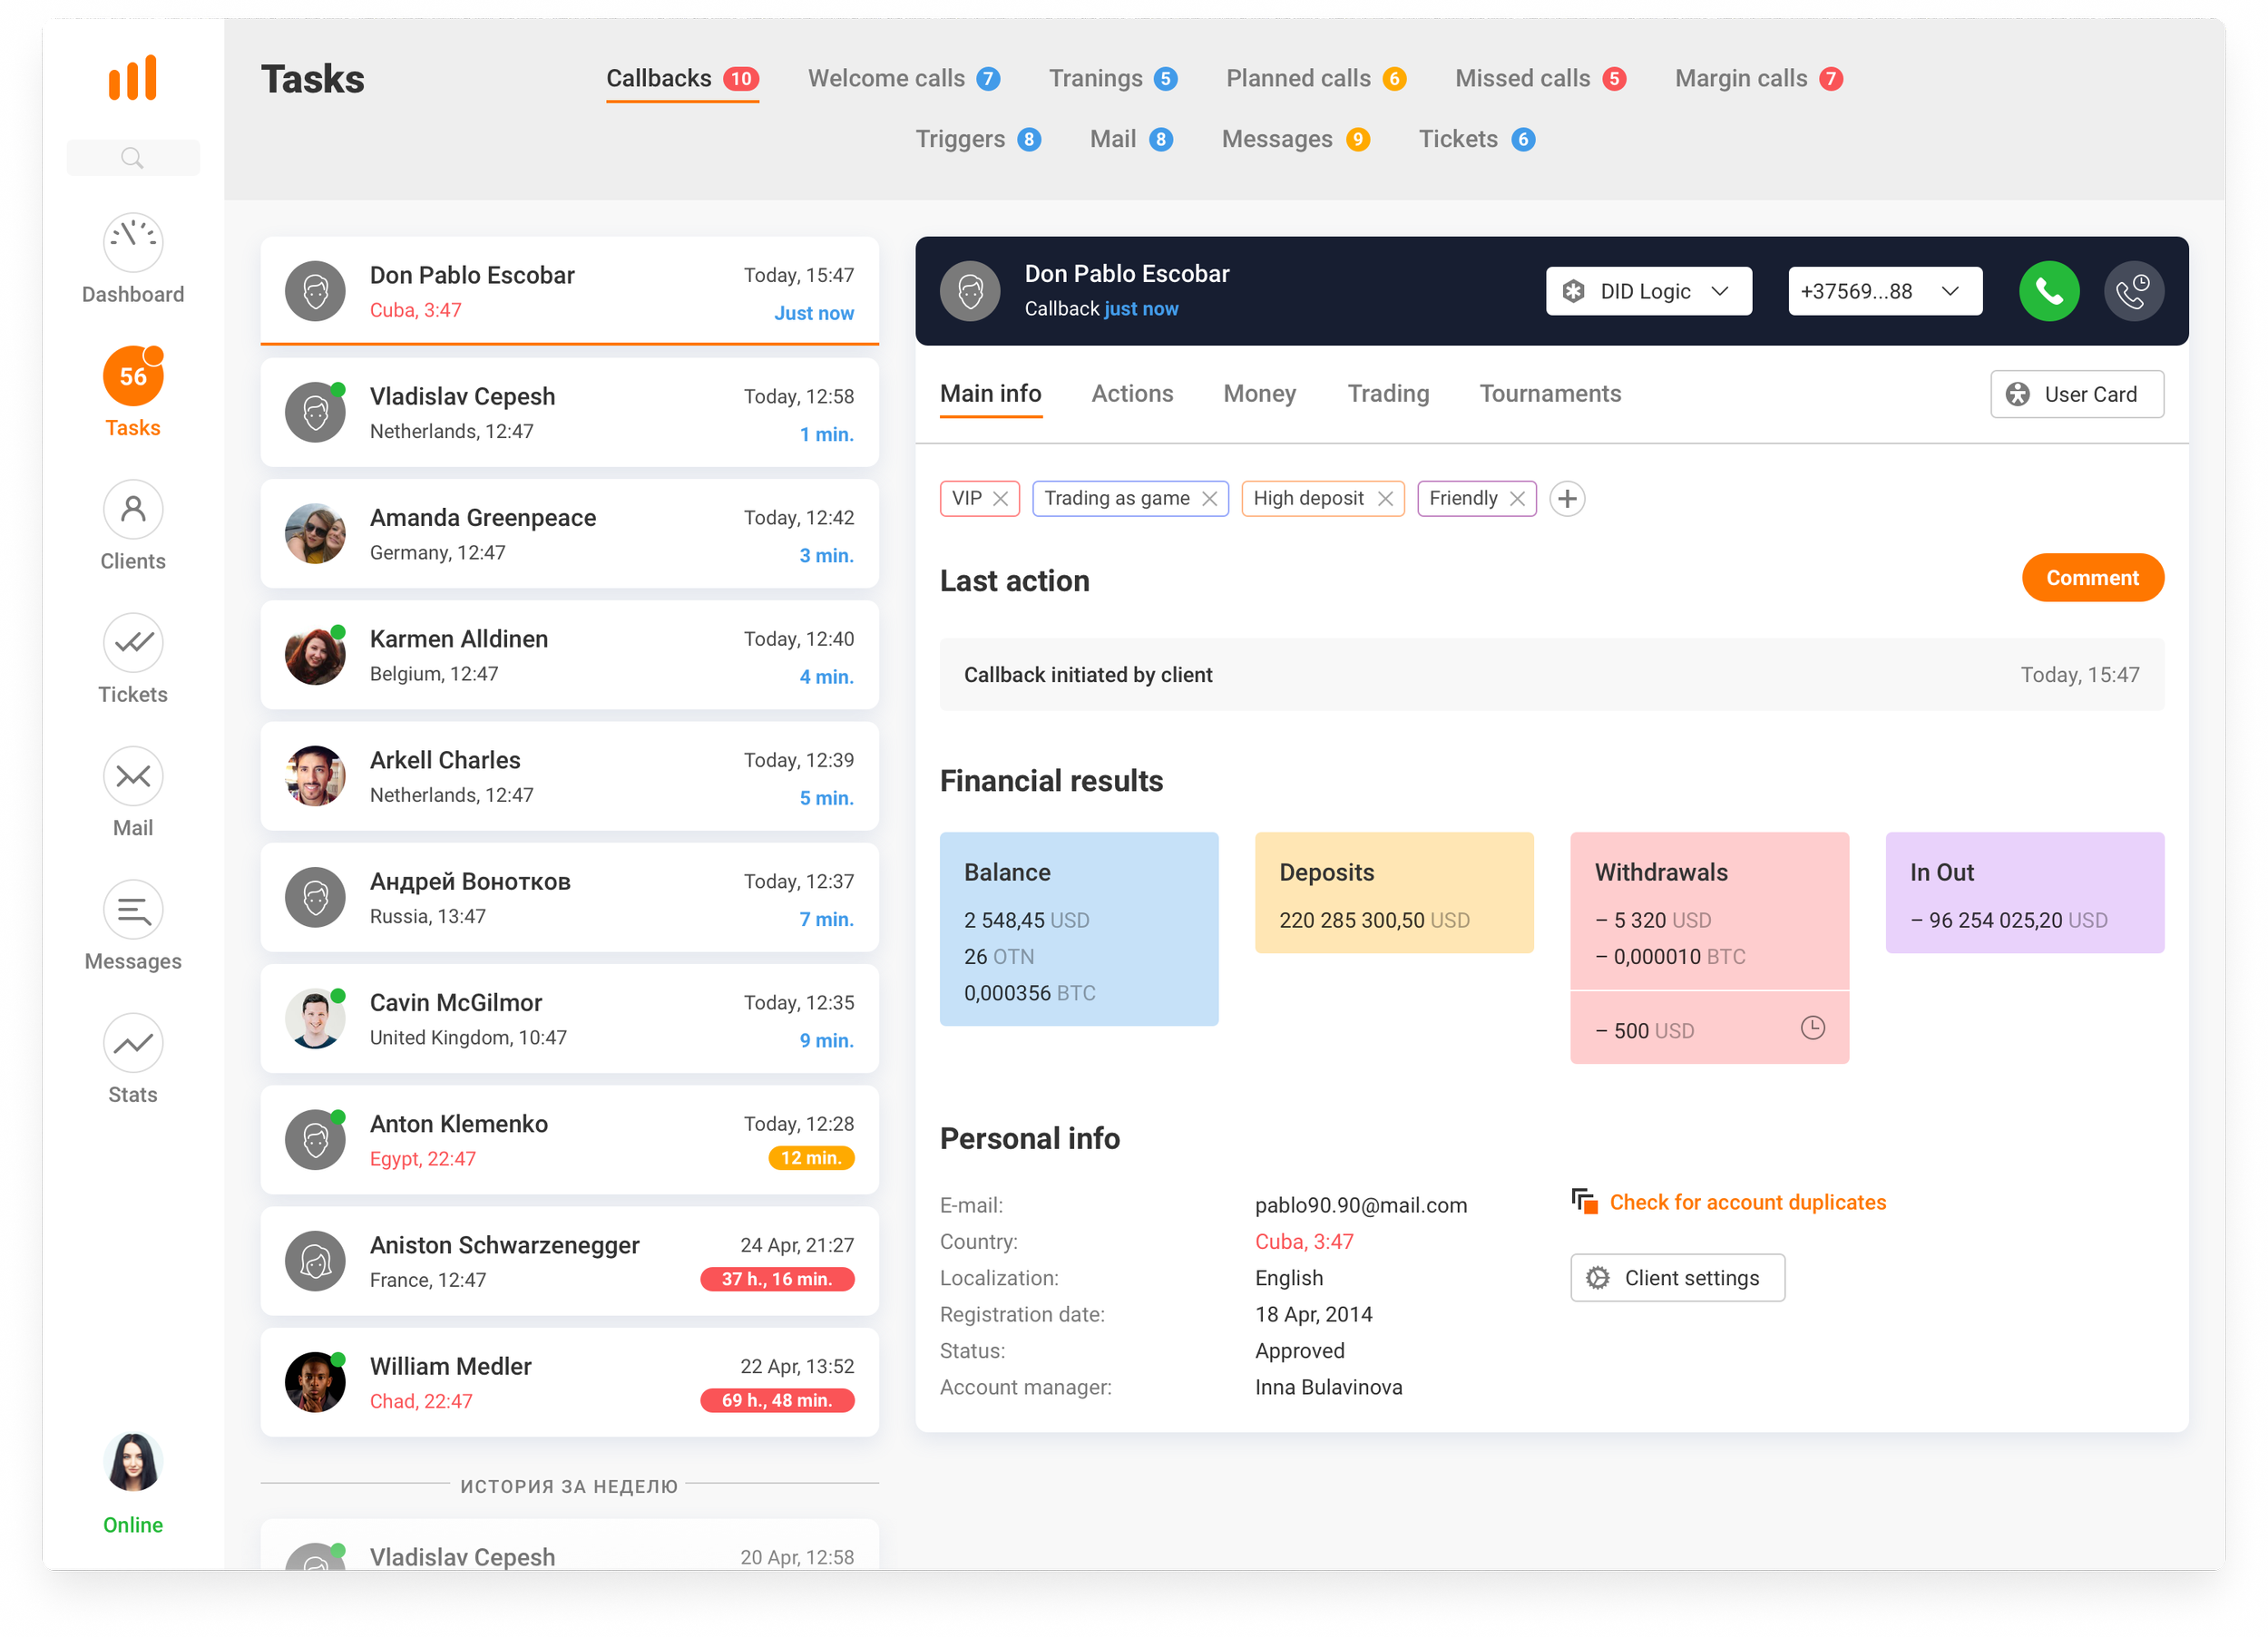Image resolution: width=2268 pixels, height=1637 pixels.
Task: Open the phone number dropdown
Action: [1884, 291]
